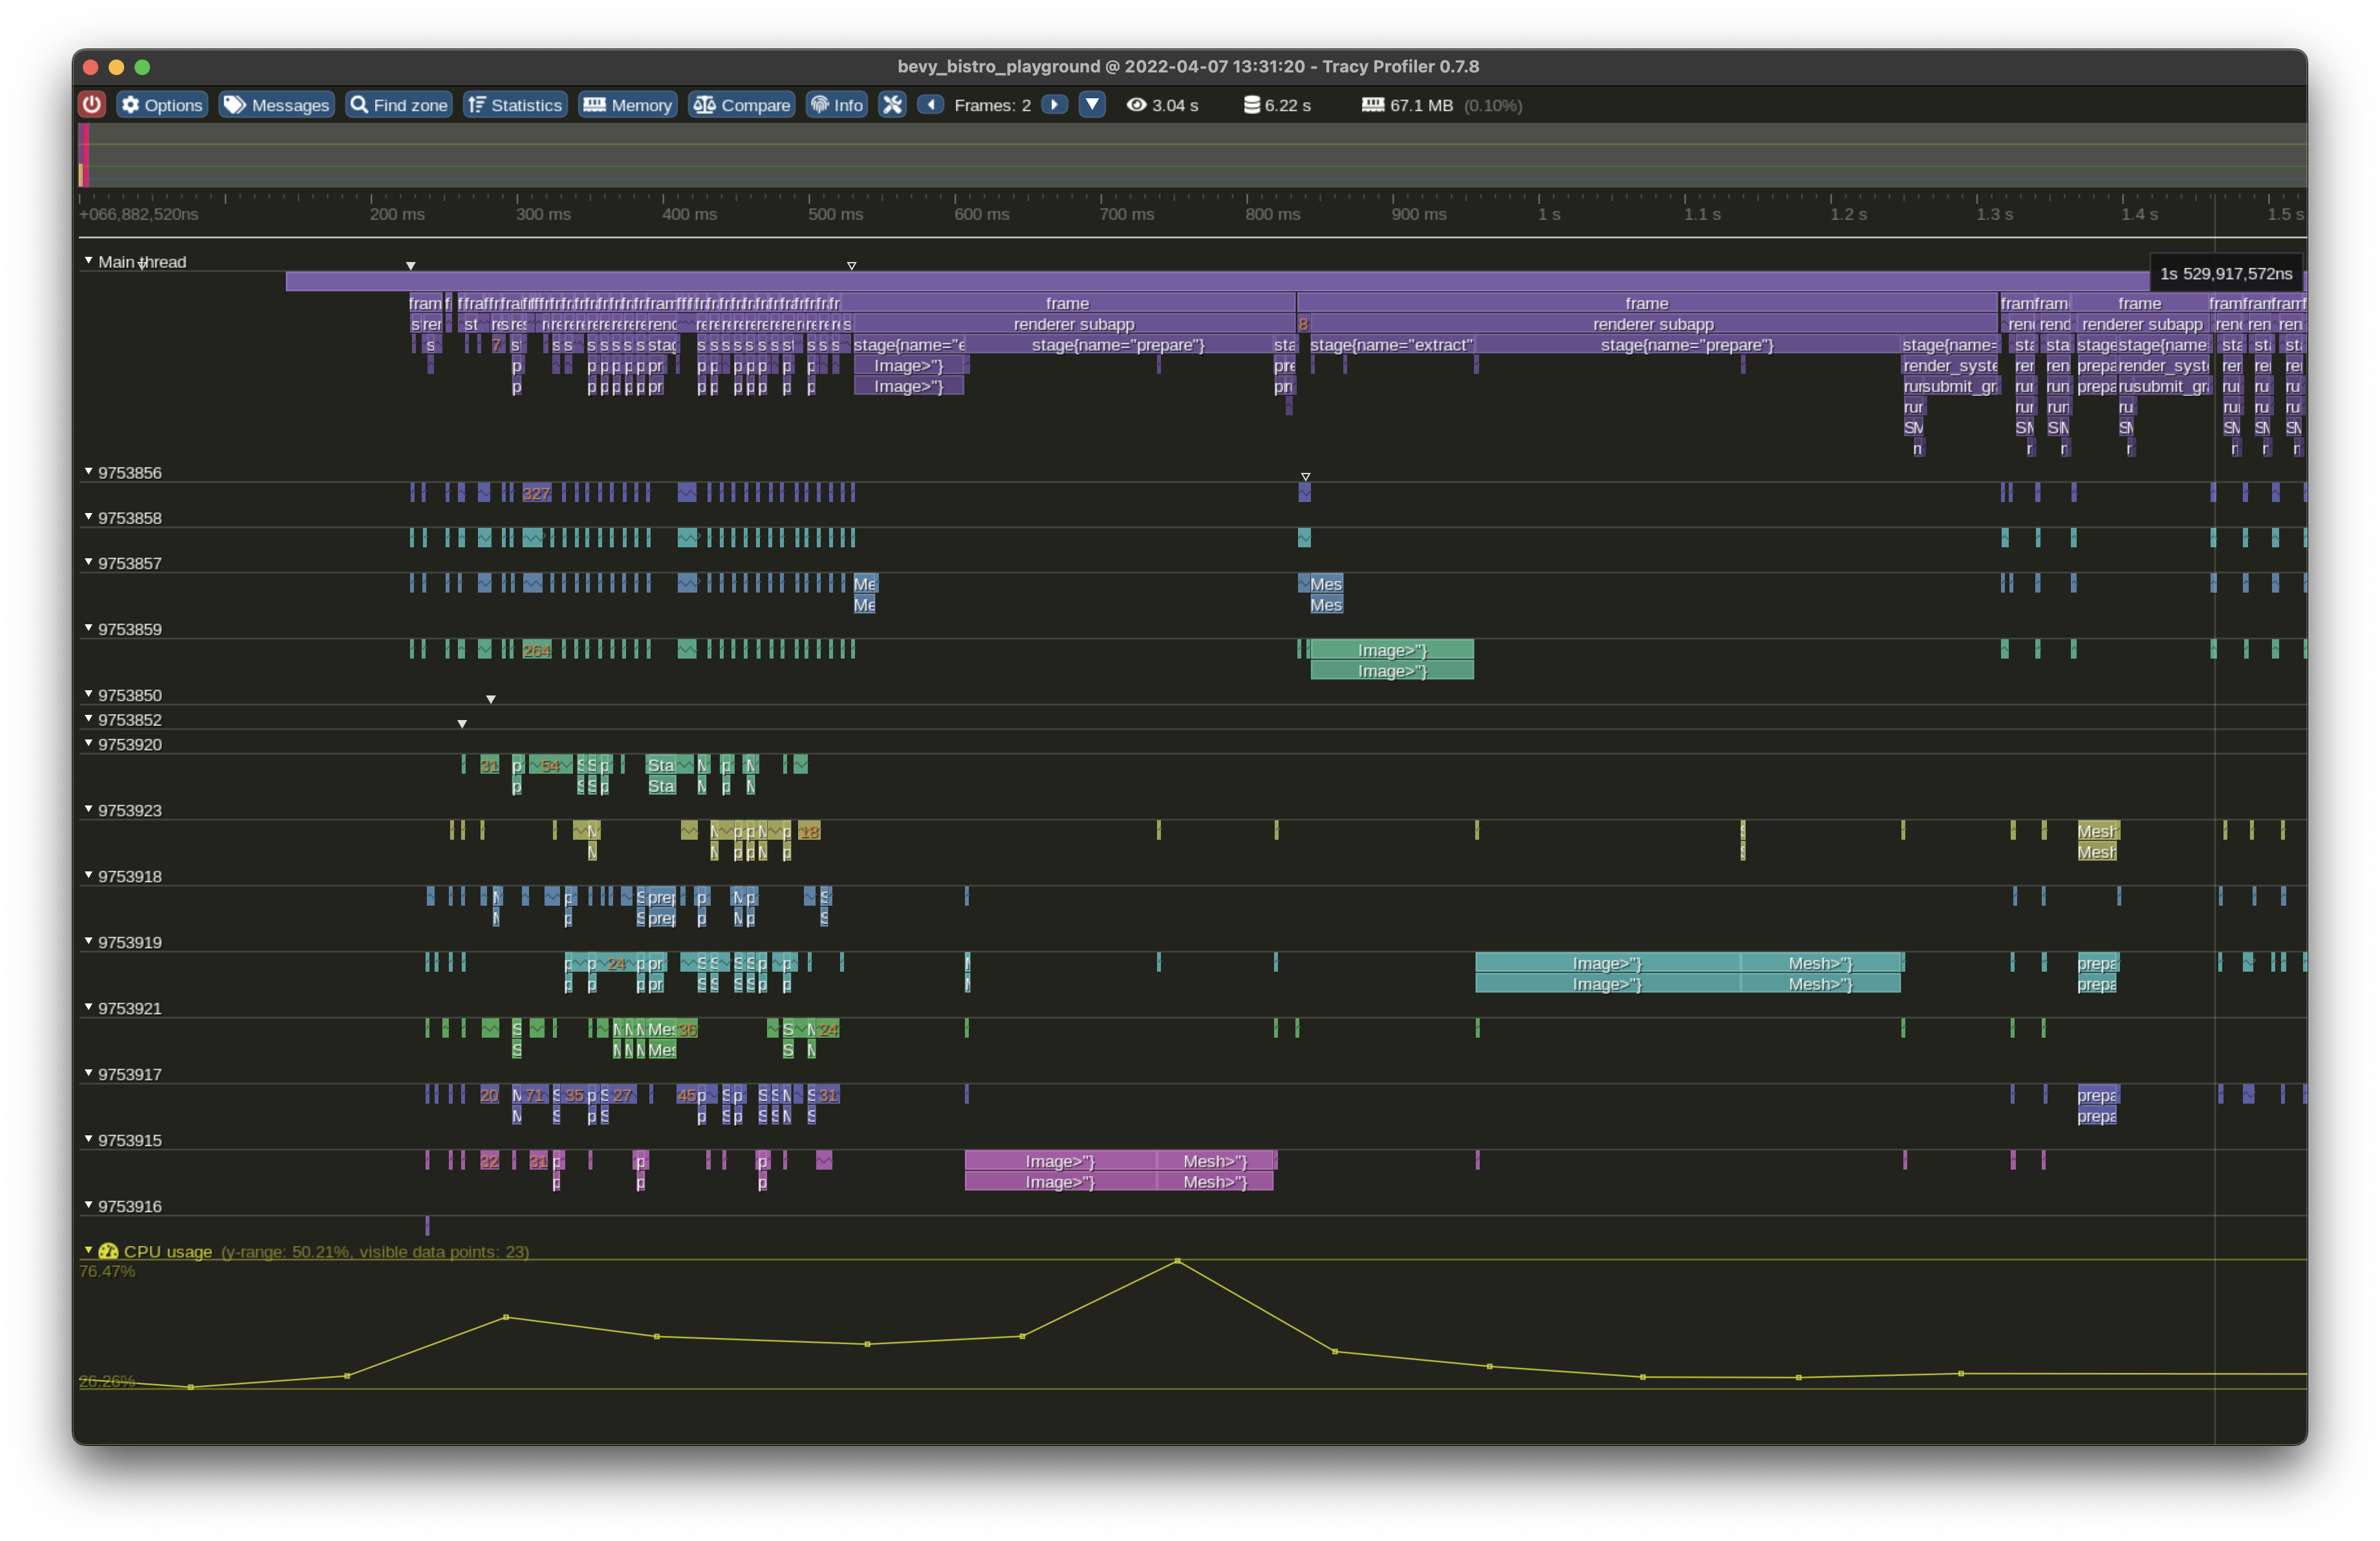Select the 327 collapsed zones on thread 9753856

pyautogui.click(x=537, y=493)
